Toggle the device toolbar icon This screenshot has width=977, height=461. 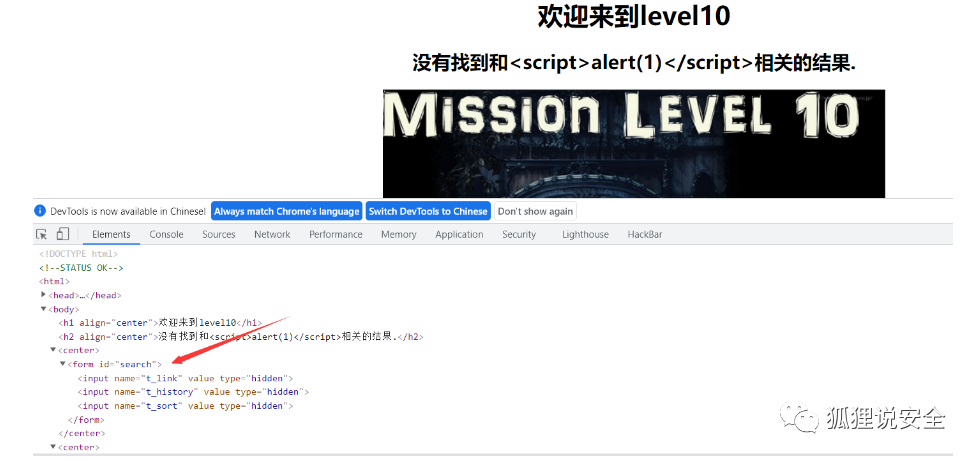click(62, 234)
